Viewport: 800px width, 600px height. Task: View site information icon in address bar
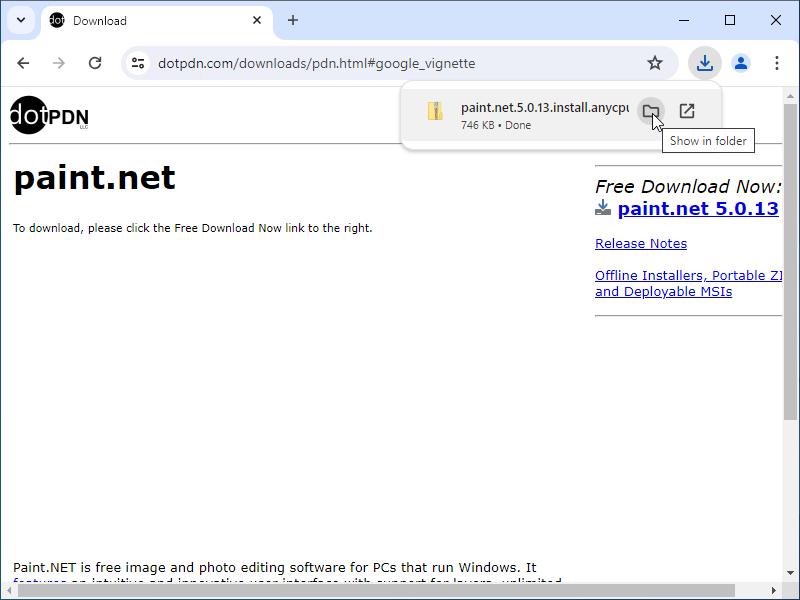point(138,63)
